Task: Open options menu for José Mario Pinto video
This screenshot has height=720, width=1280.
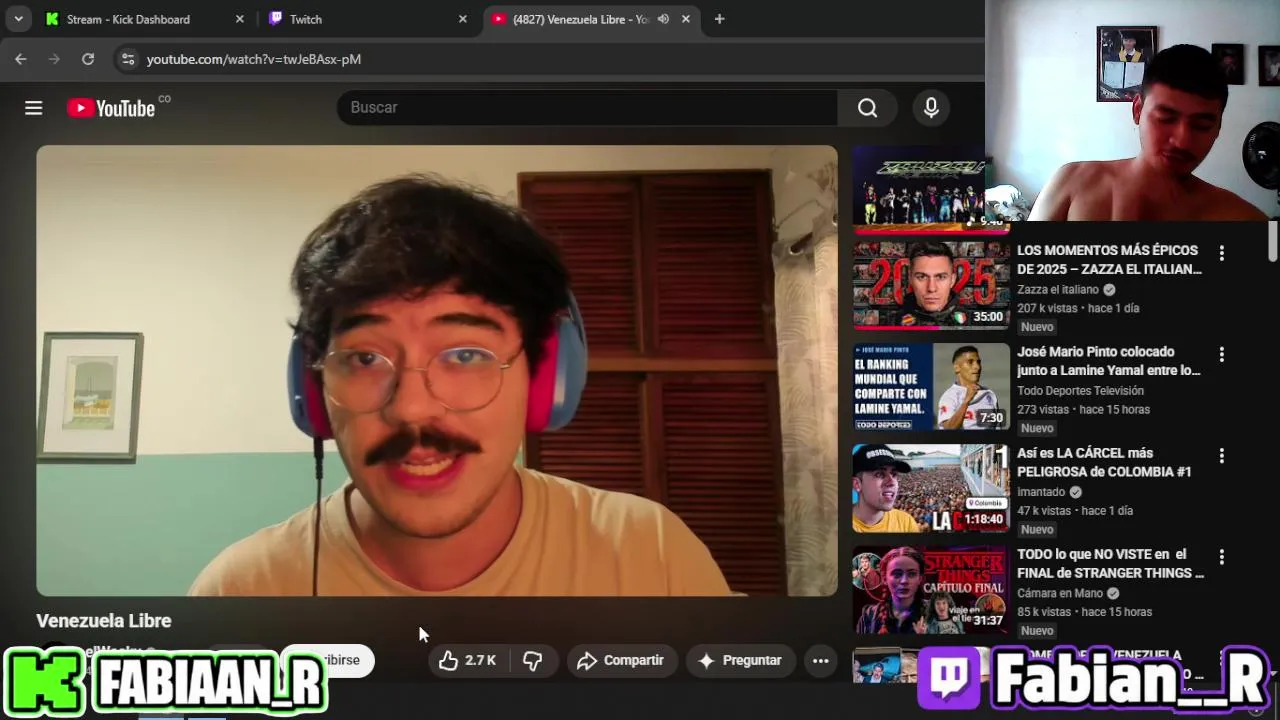Action: point(1221,355)
